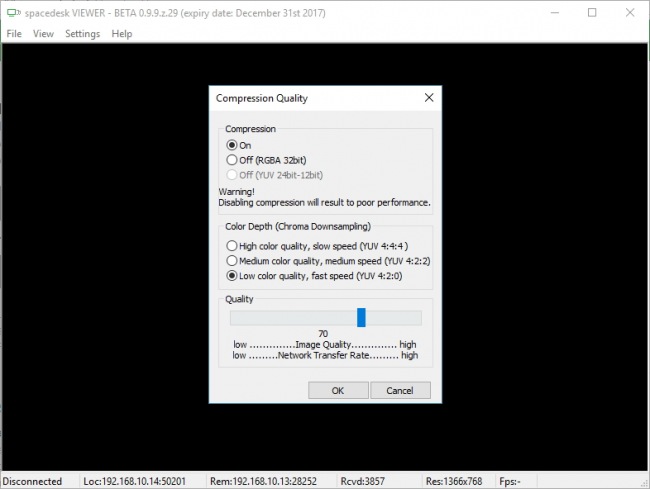Click the quality value 70
This screenshot has height=489, width=650.
pos(323,334)
